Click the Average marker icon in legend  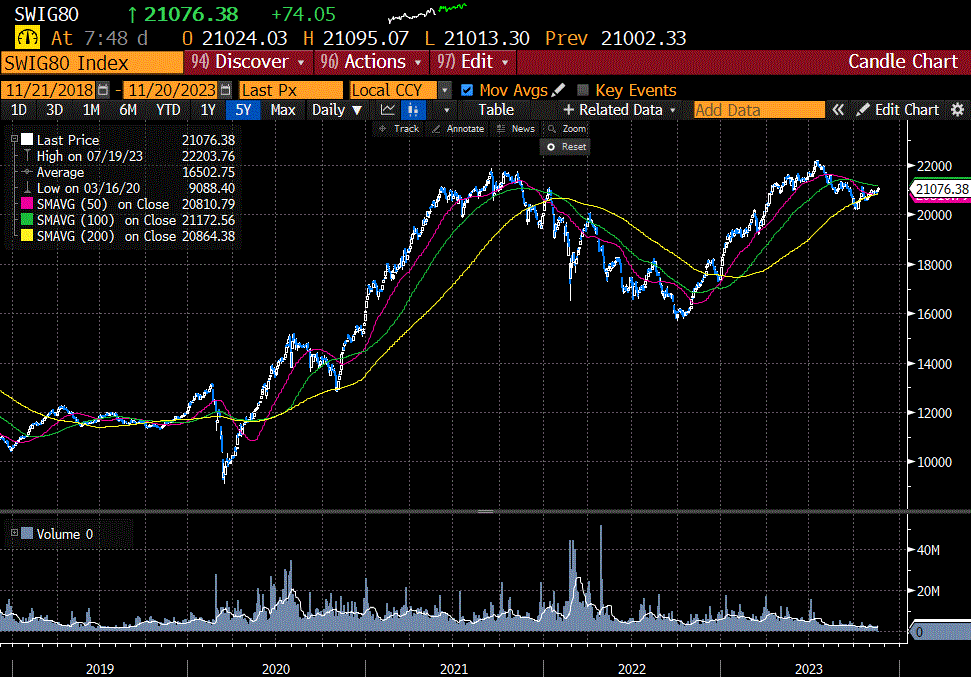(27, 172)
